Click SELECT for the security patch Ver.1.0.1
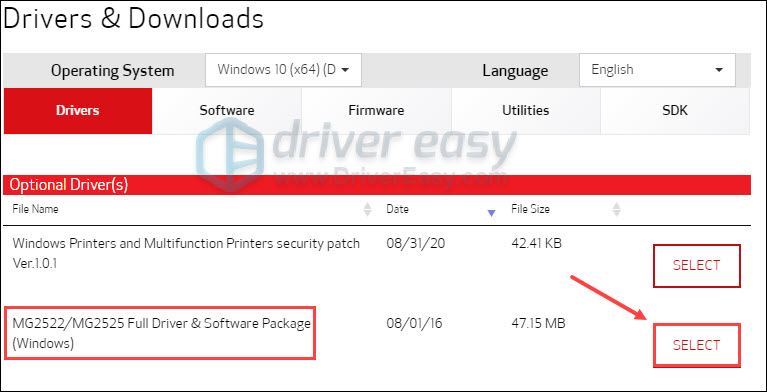 click(697, 266)
